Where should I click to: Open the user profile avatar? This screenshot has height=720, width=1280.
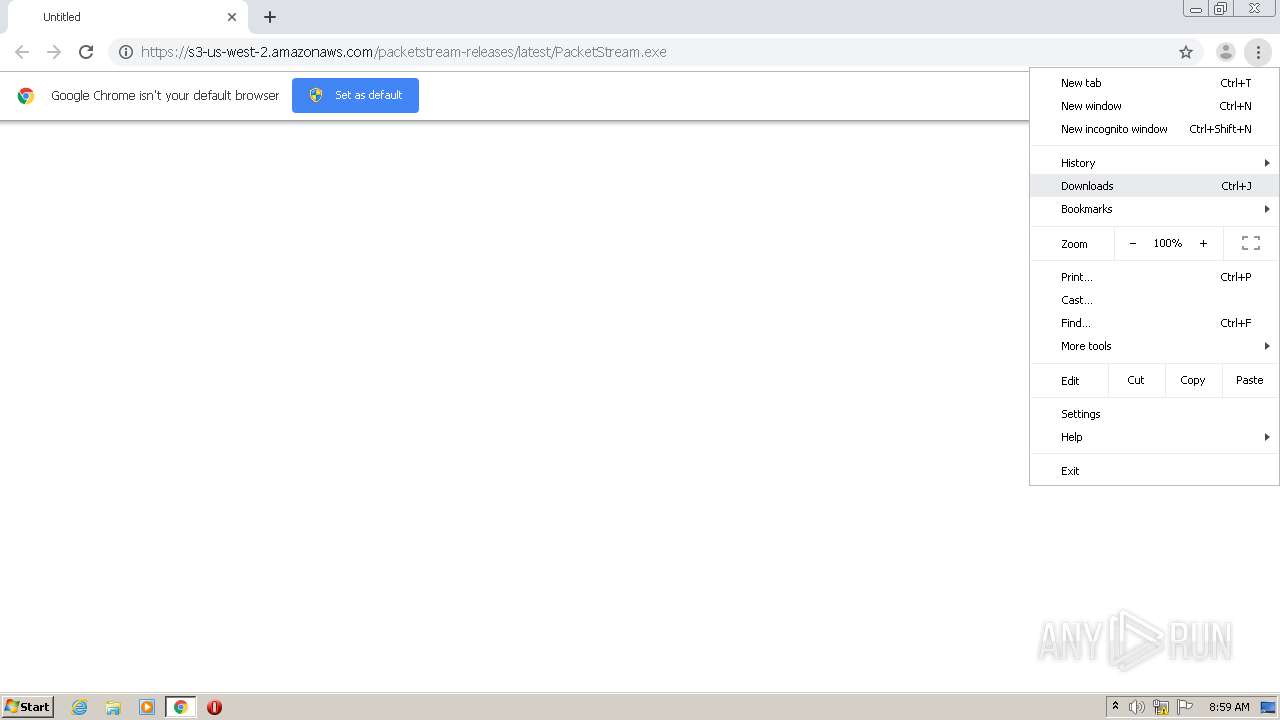coord(1225,52)
